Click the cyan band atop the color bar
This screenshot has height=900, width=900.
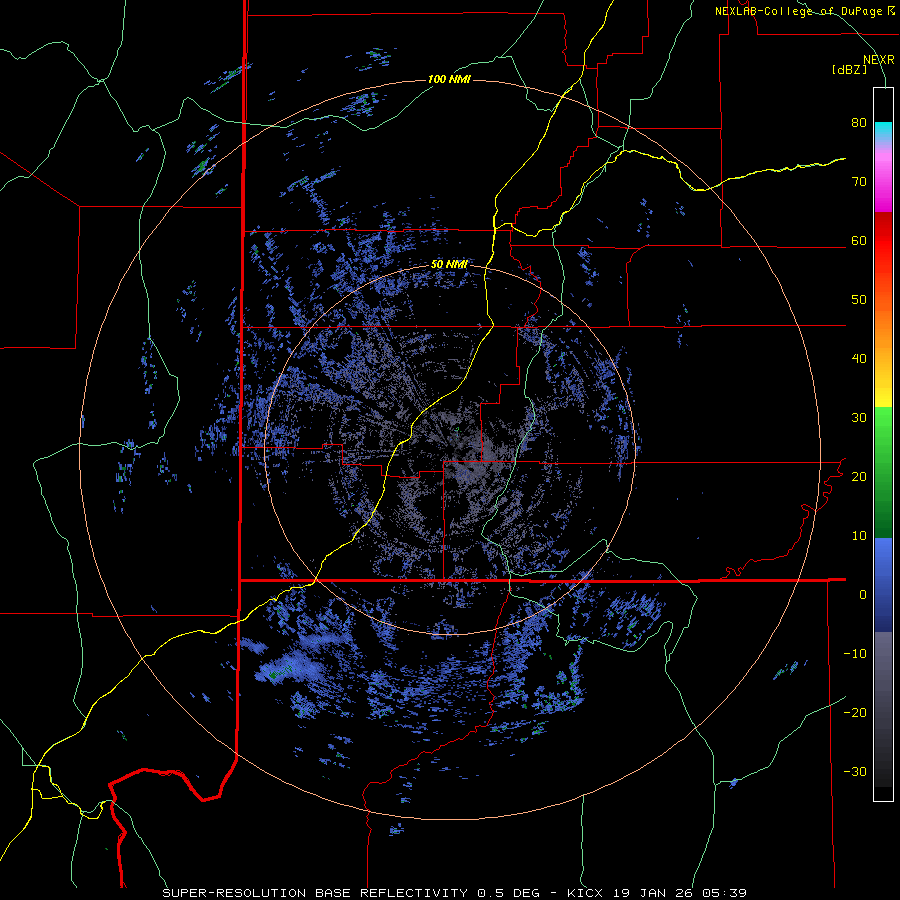pos(883,131)
